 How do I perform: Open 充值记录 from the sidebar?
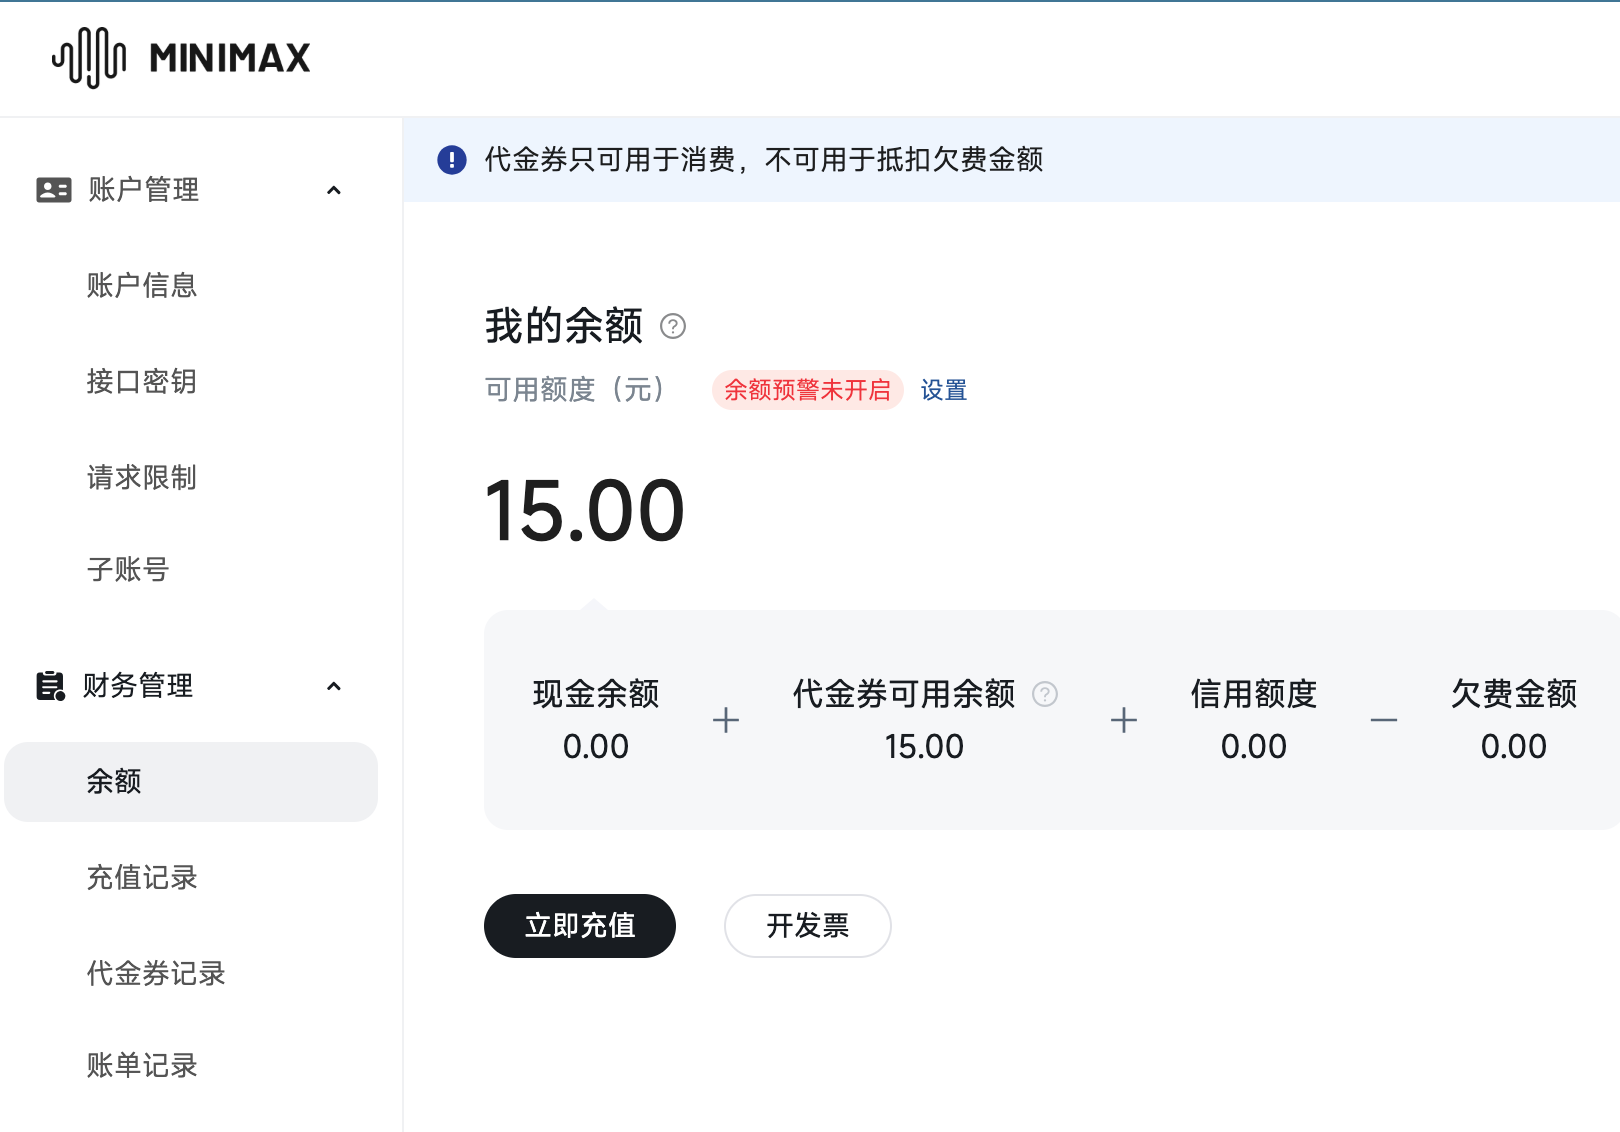(x=142, y=878)
